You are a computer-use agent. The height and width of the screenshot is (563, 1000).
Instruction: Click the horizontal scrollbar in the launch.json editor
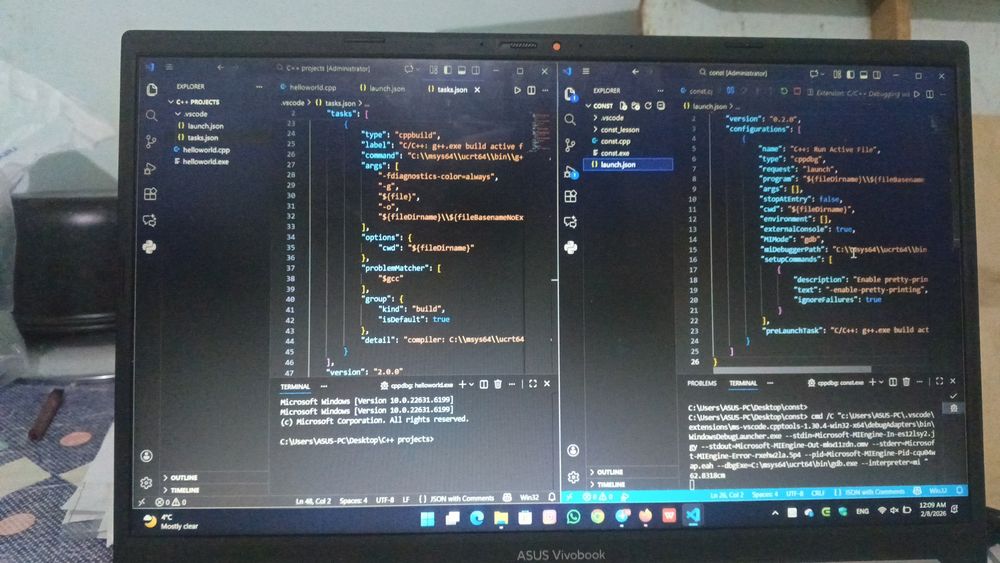point(792,369)
